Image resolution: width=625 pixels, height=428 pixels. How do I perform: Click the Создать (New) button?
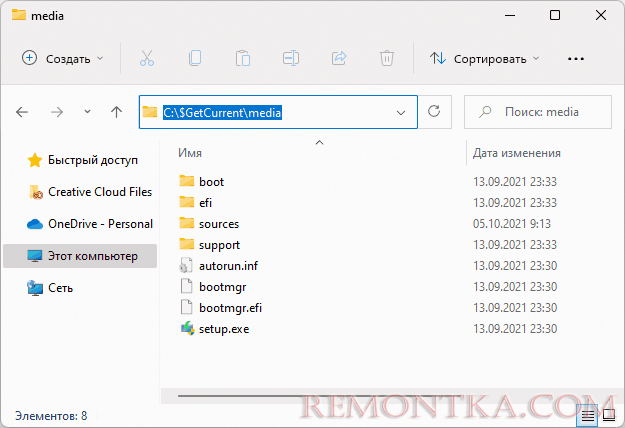[63, 59]
